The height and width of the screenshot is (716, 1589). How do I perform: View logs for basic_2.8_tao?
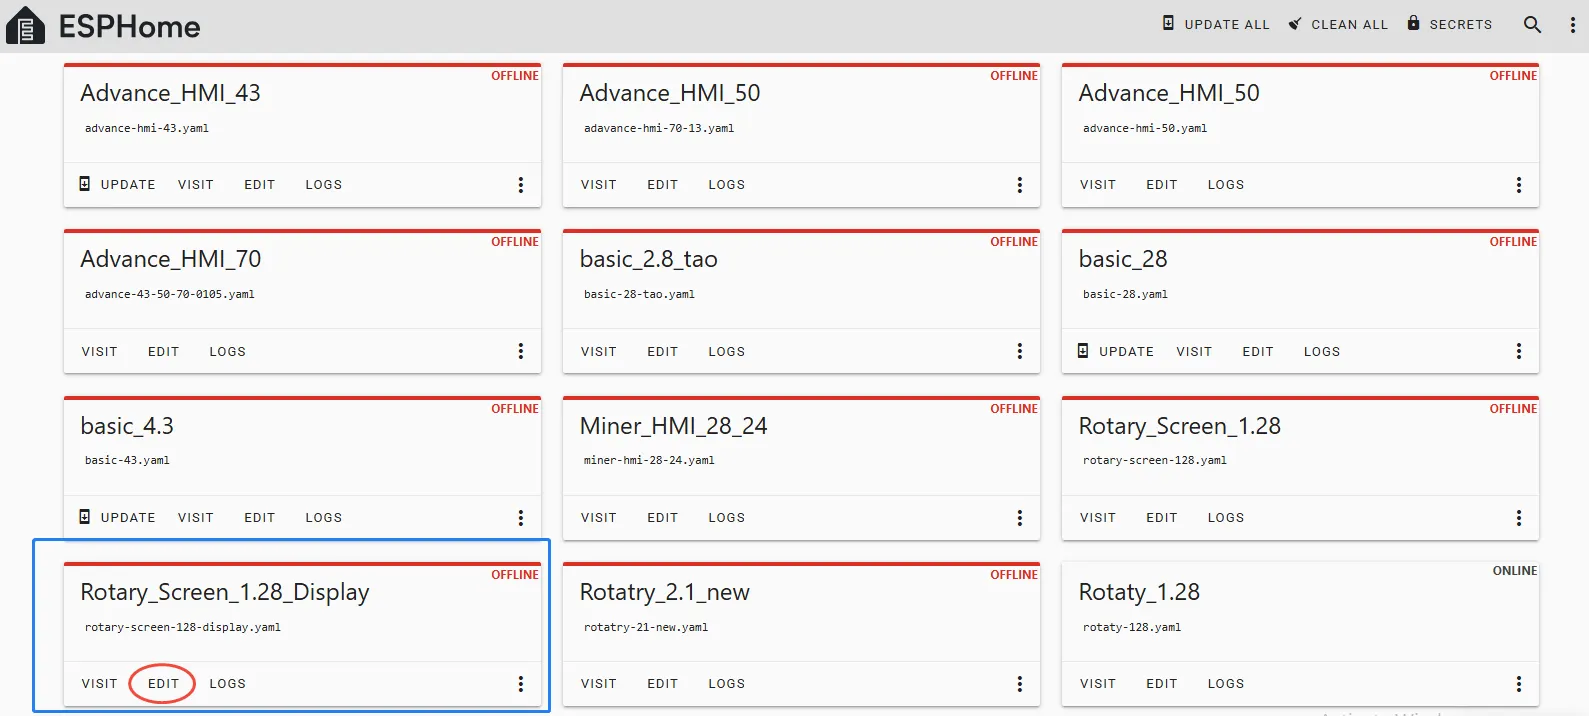tap(726, 352)
